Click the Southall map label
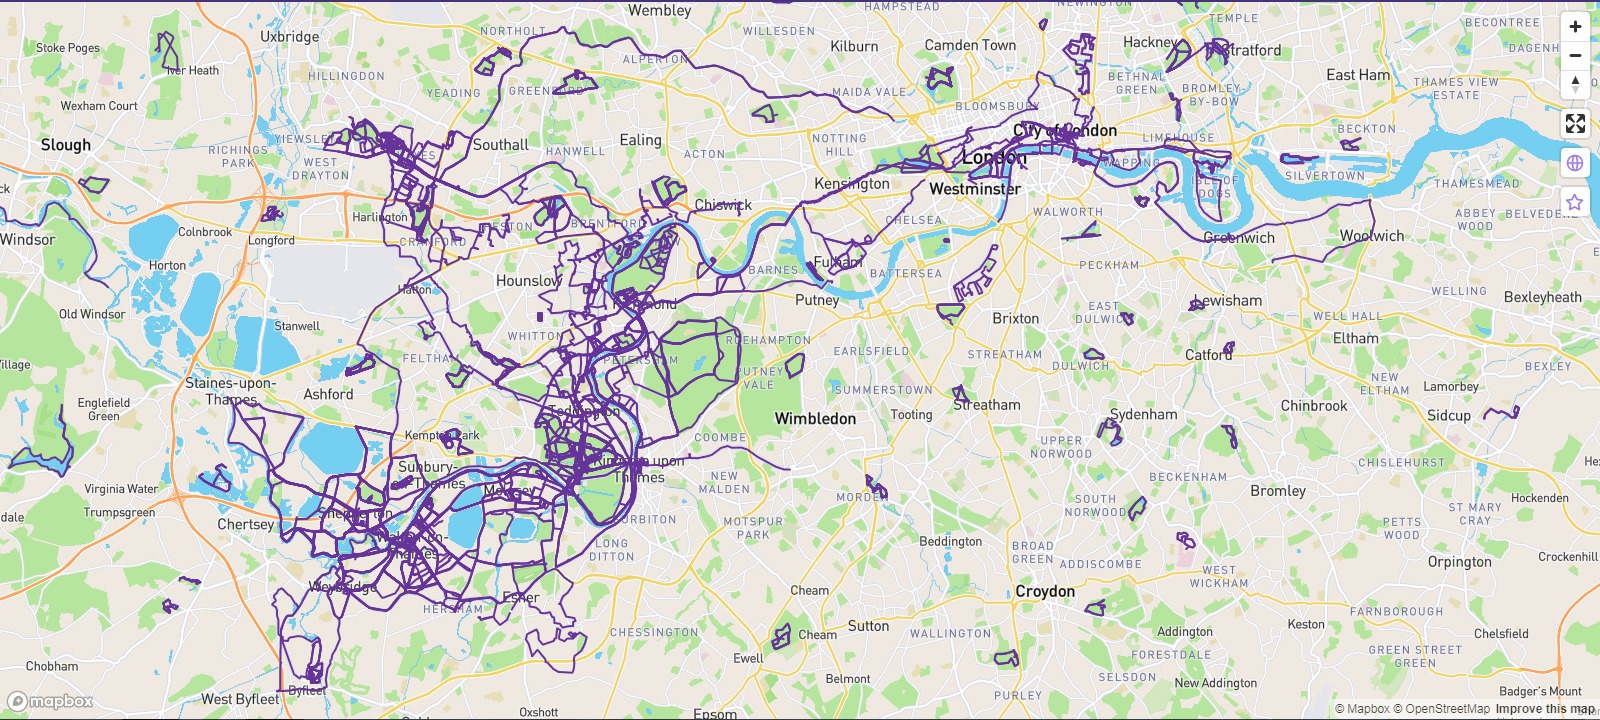1600x720 pixels. tap(501, 145)
